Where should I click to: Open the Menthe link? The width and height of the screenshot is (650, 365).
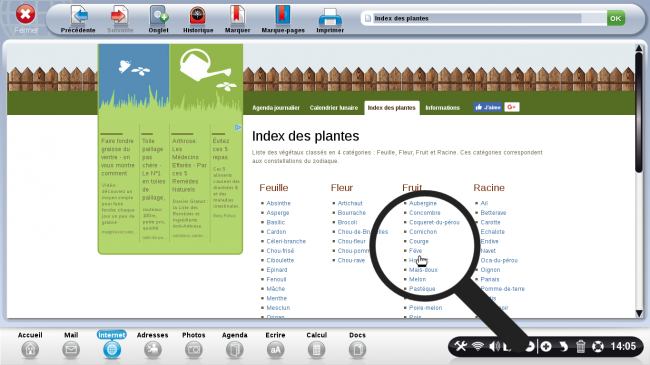(x=276, y=299)
